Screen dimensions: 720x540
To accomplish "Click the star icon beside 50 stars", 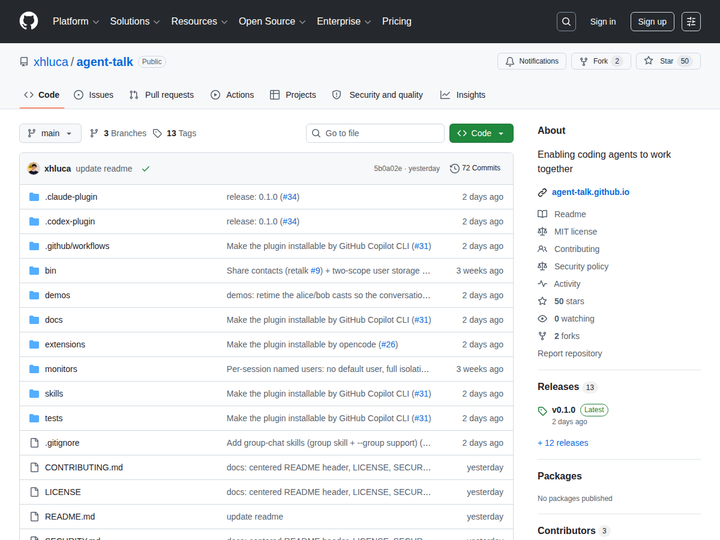I will pyautogui.click(x=542, y=301).
